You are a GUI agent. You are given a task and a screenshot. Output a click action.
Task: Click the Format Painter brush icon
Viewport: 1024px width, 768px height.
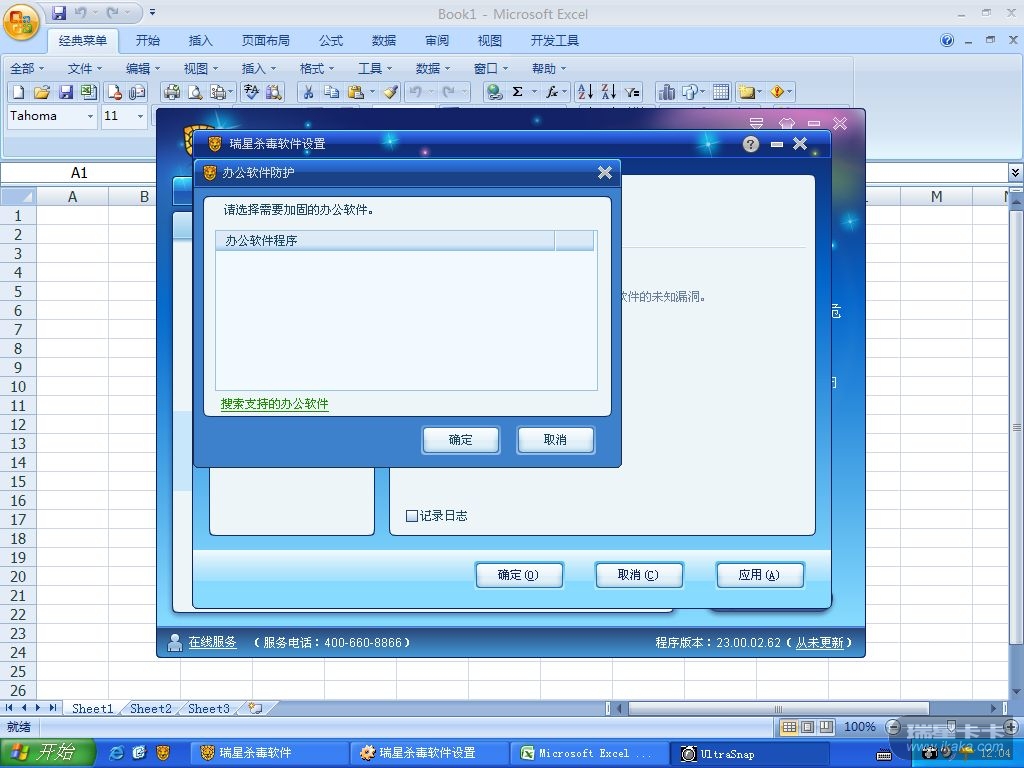[x=391, y=92]
